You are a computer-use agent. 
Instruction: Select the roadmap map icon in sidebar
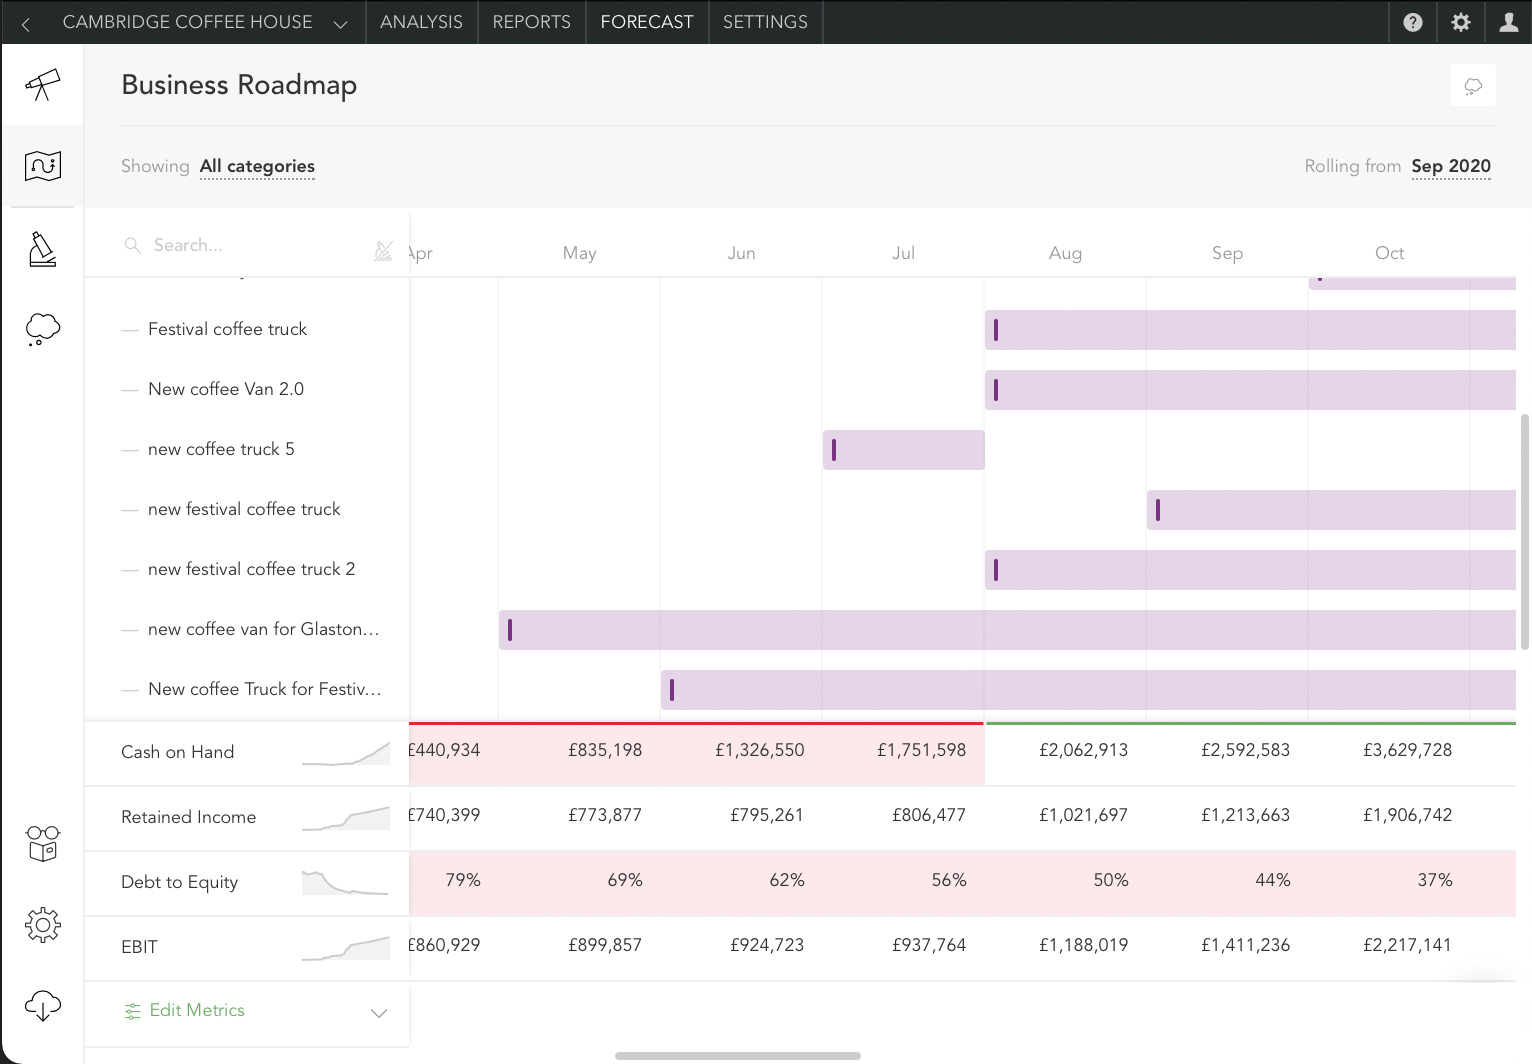tap(42, 166)
